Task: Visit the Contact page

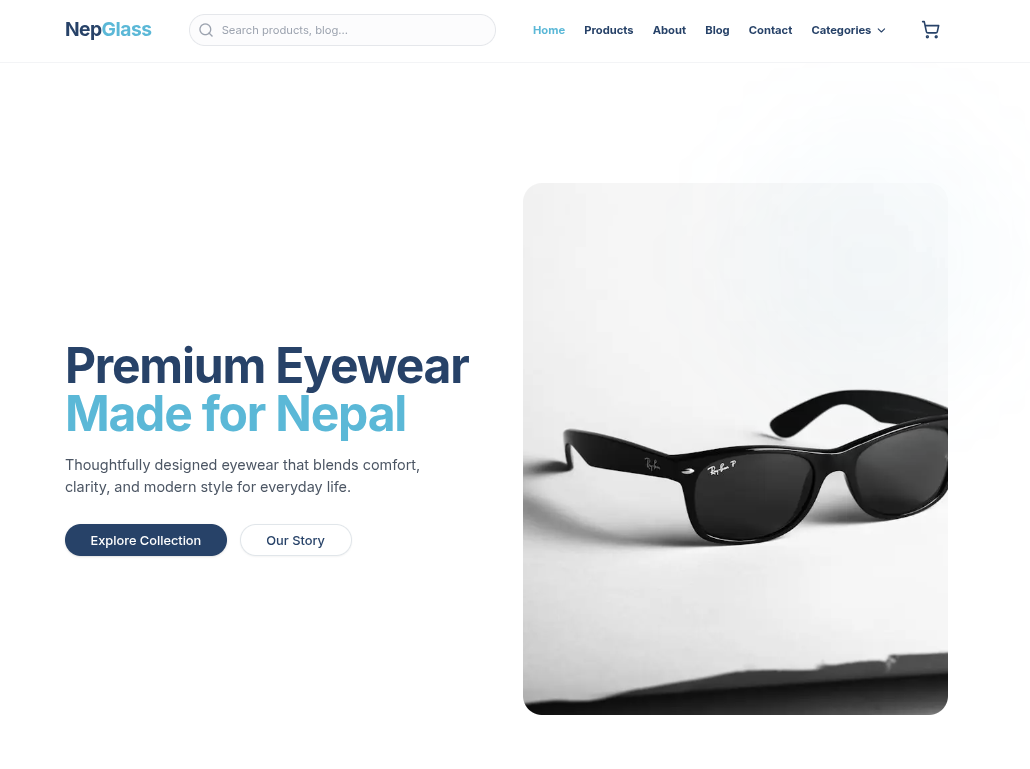Action: point(770,30)
